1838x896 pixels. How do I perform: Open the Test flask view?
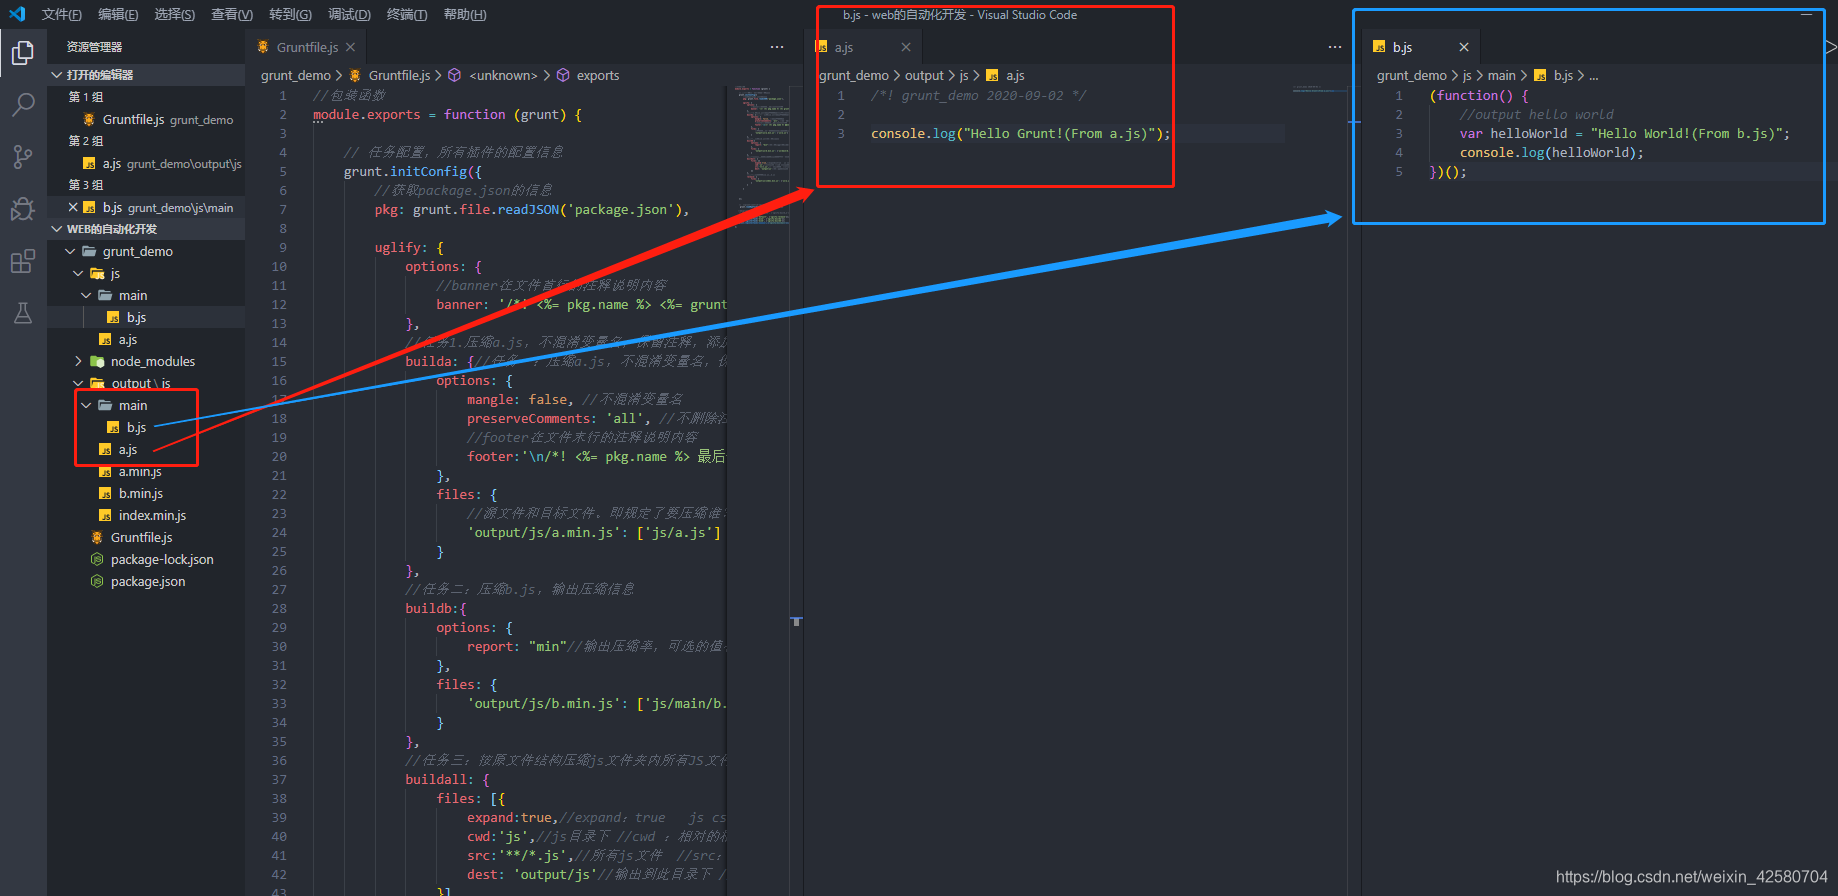[23, 313]
